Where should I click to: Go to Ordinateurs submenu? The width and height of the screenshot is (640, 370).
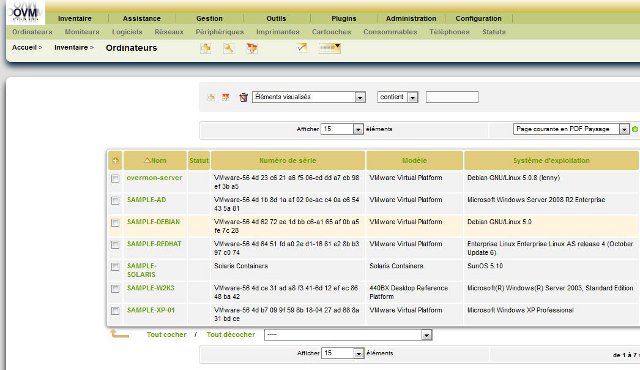[x=32, y=32]
